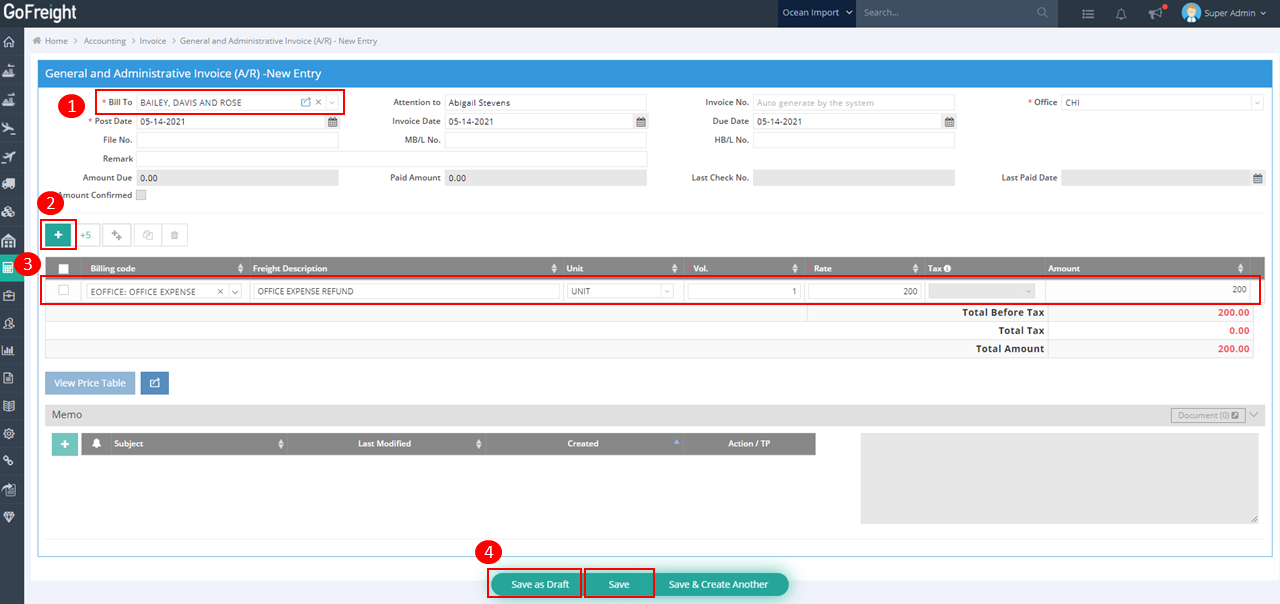This screenshot has height=604, width=1280.
Task: Click the +5 add five rows button
Action: click(x=86, y=235)
